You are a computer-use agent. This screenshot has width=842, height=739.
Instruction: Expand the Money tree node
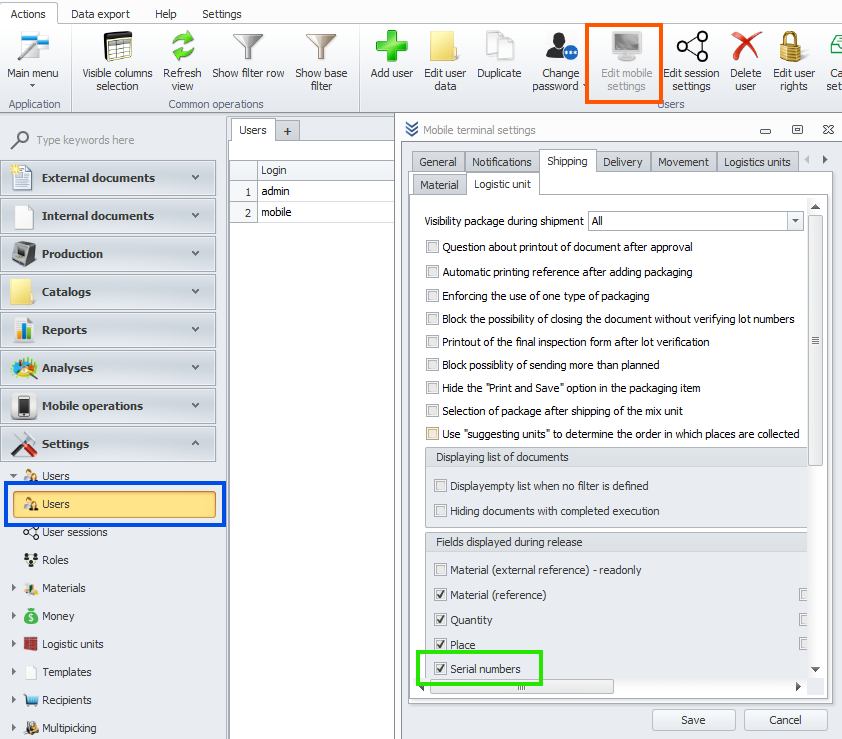pos(14,615)
